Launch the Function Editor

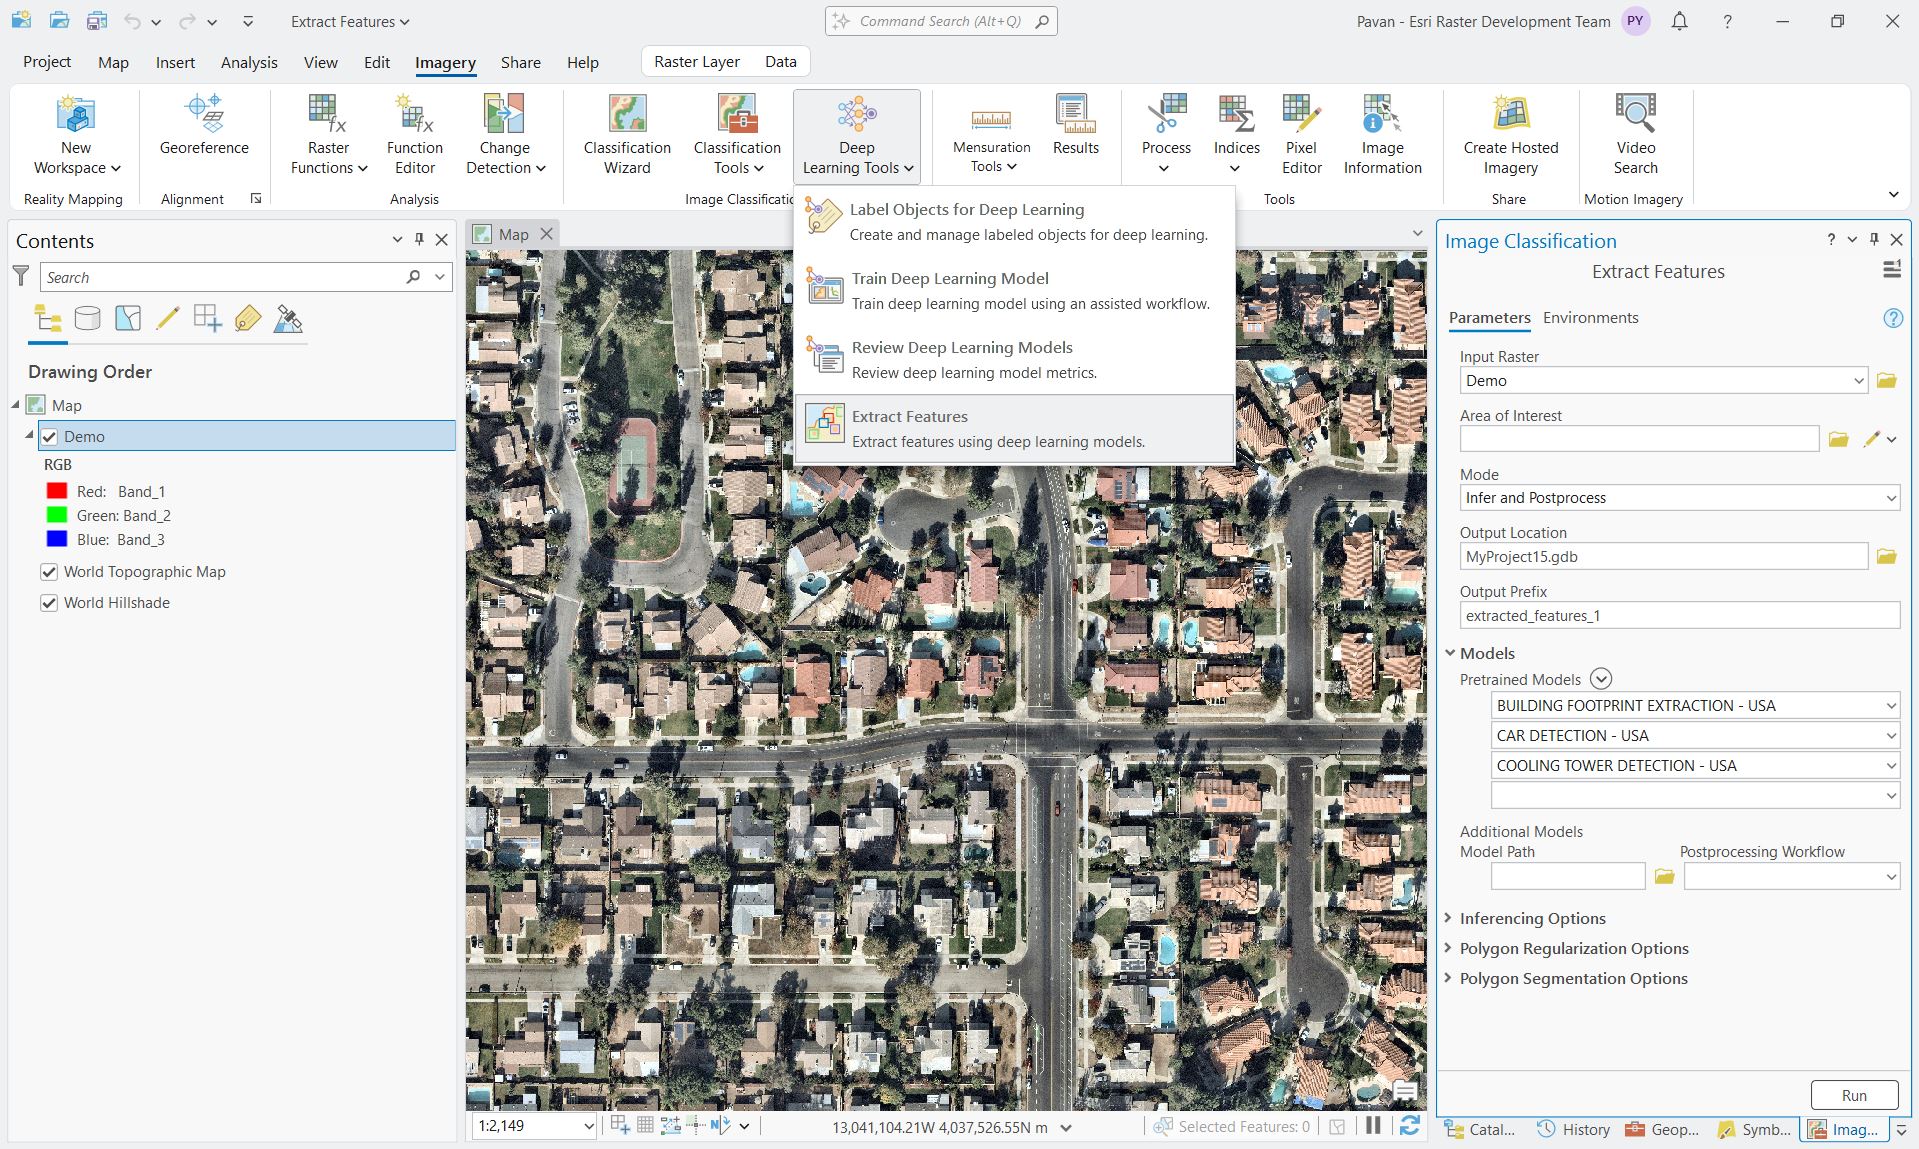pos(414,130)
